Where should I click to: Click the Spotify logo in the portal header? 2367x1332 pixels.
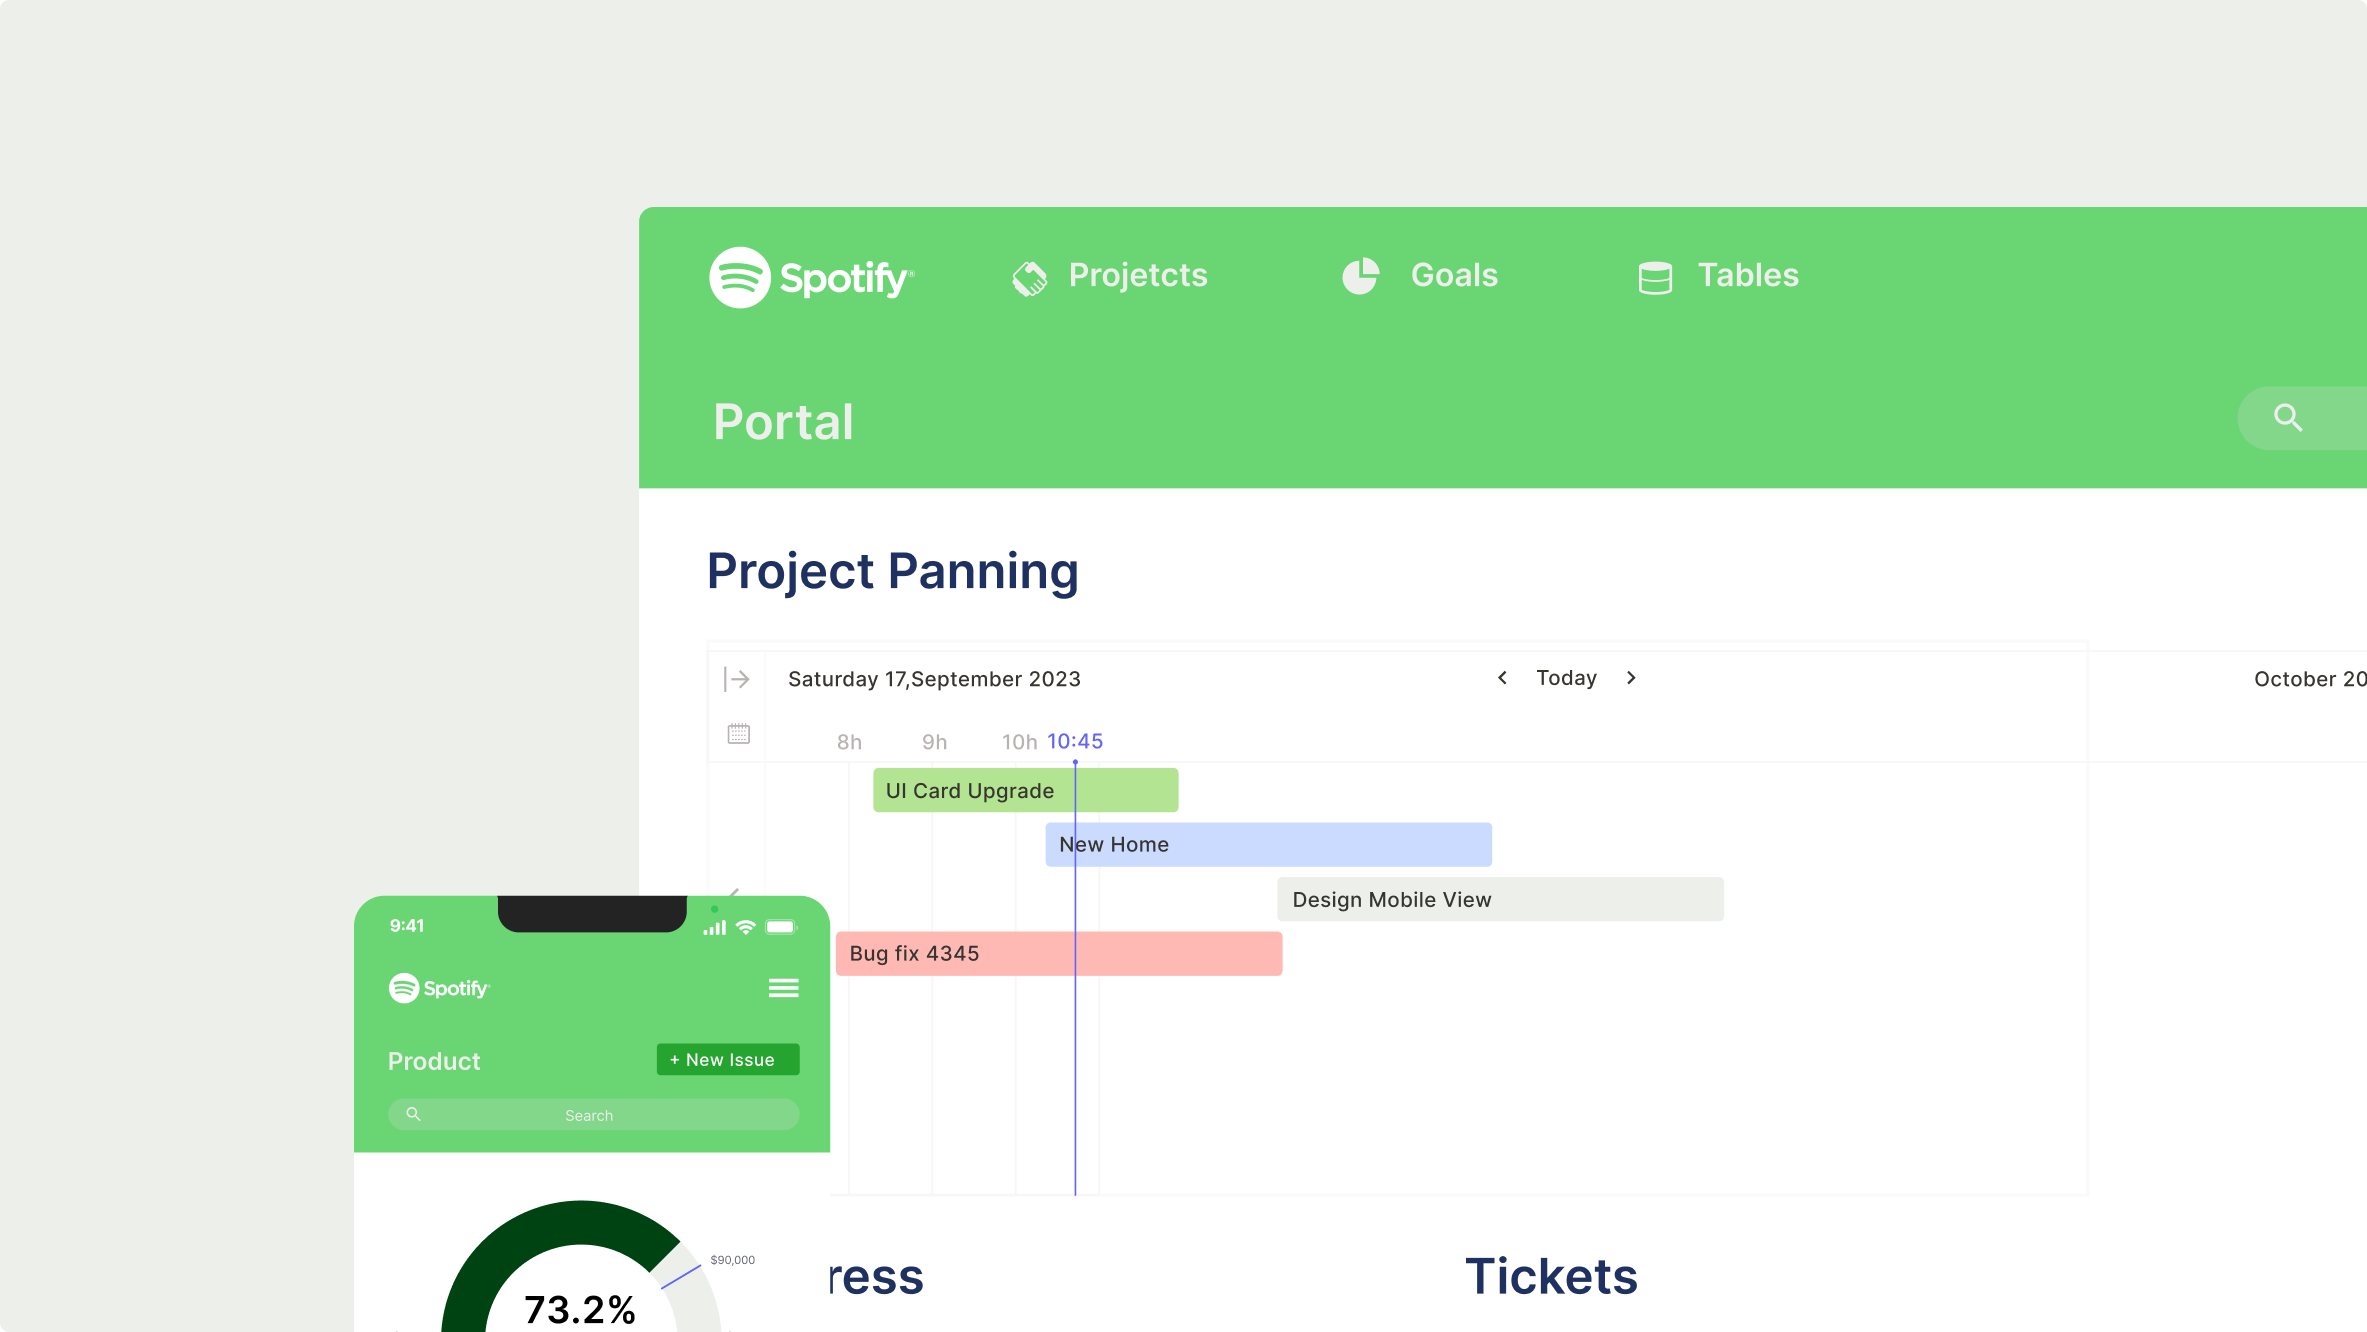[811, 277]
